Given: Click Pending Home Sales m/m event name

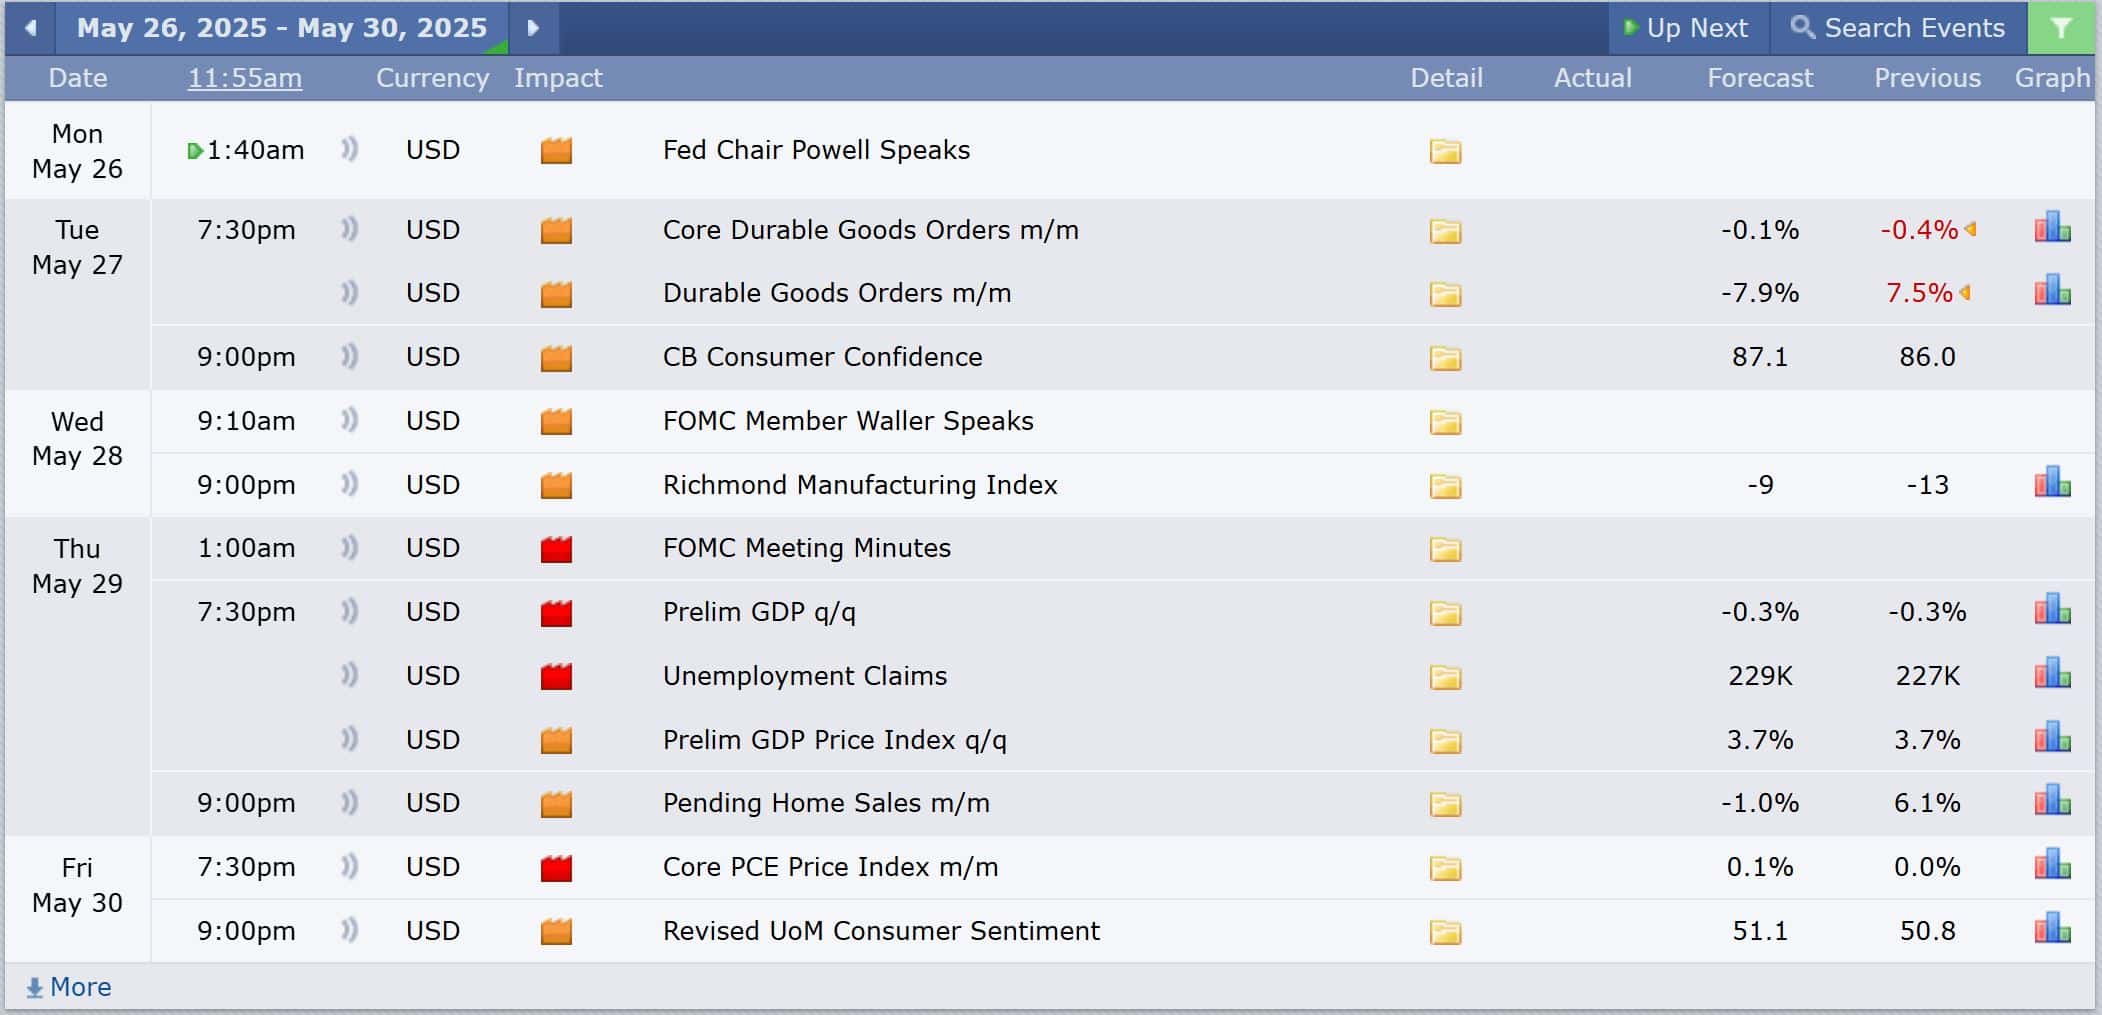Looking at the screenshot, I should (826, 803).
